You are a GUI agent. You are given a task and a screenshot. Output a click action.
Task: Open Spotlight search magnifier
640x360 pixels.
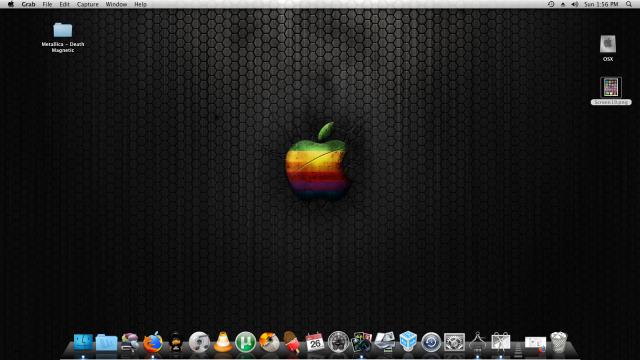[x=629, y=4]
